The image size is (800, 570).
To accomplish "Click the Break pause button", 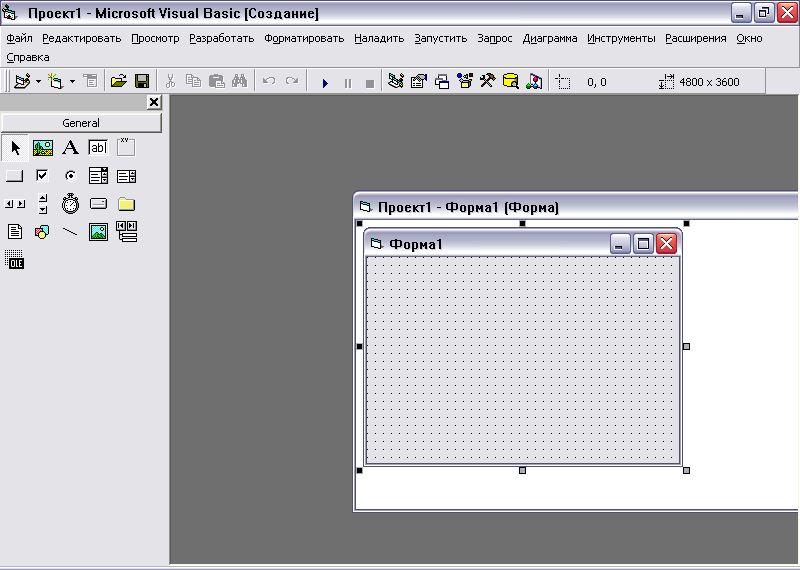I will point(347,83).
